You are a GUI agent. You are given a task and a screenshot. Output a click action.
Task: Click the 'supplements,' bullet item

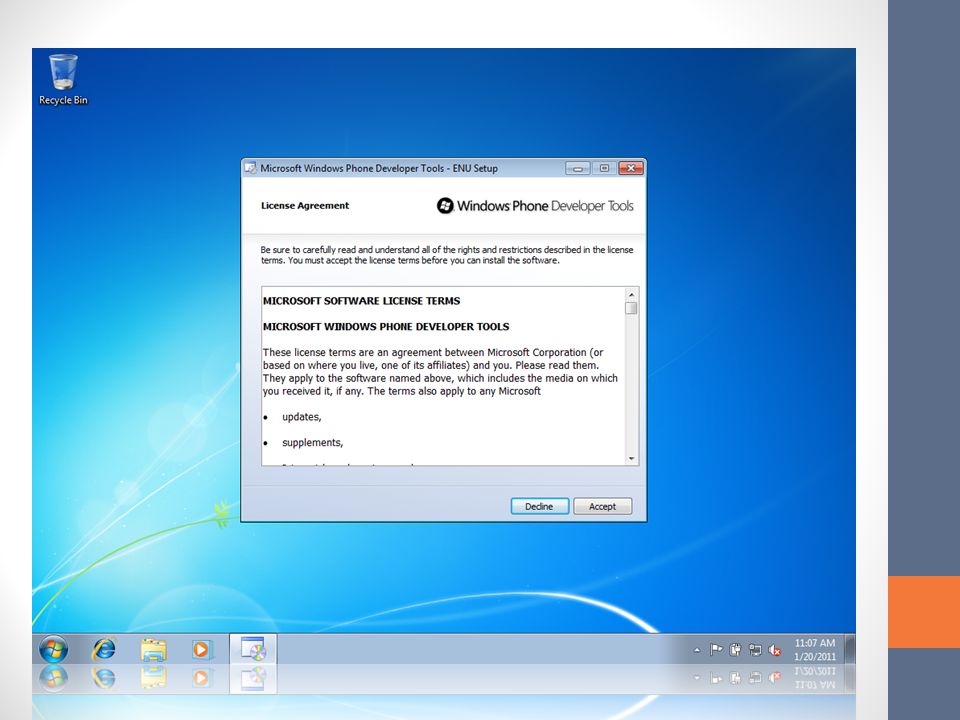312,443
